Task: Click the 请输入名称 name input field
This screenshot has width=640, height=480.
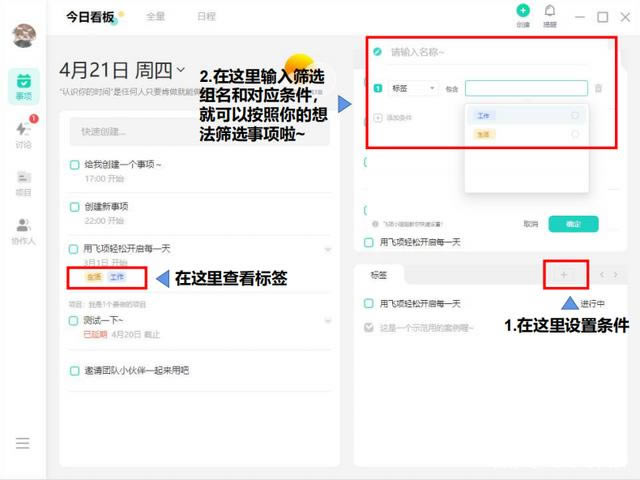Action: click(488, 52)
